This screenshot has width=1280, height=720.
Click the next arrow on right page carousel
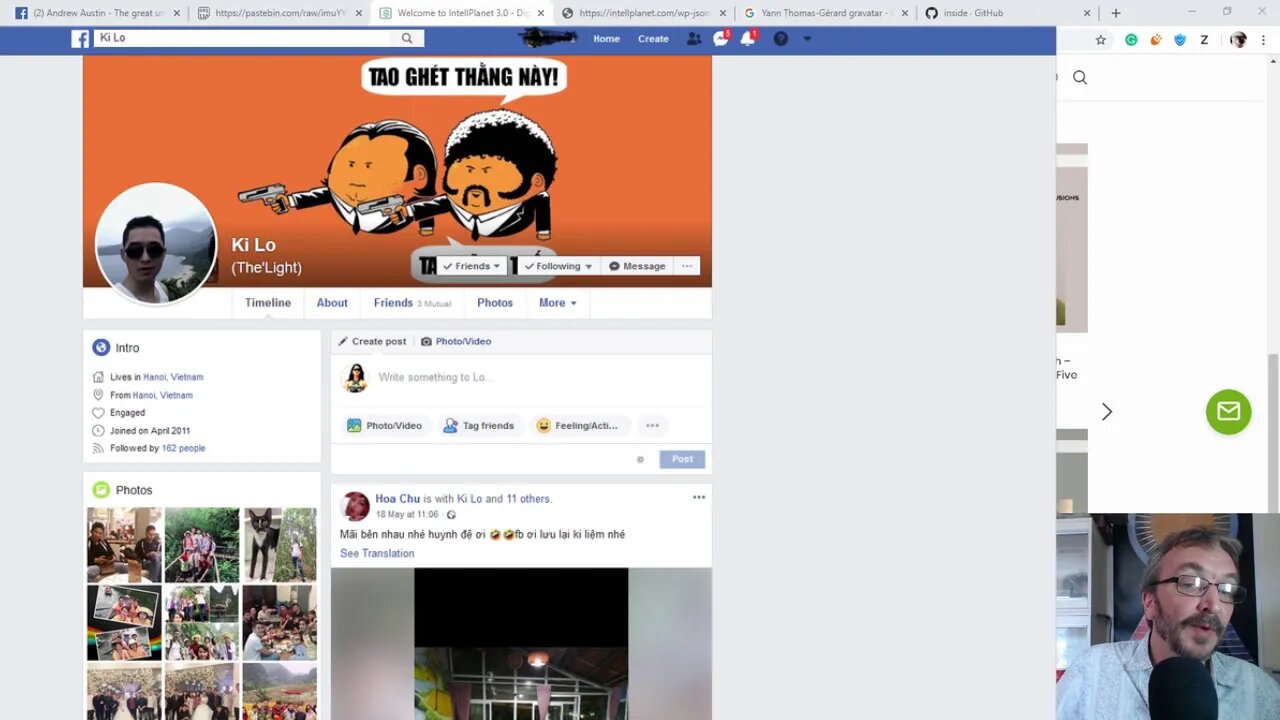[1107, 412]
